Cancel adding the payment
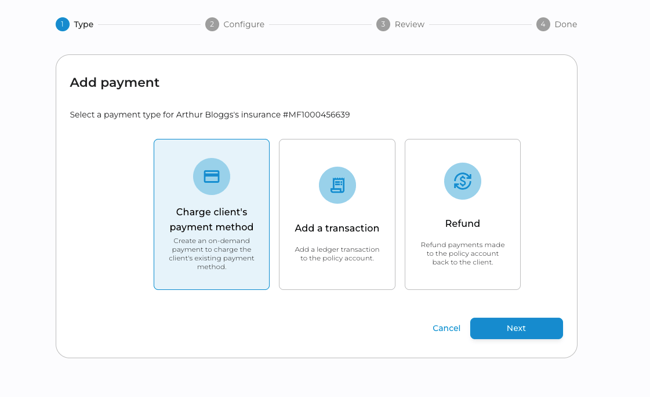The image size is (650, 397). (446, 328)
